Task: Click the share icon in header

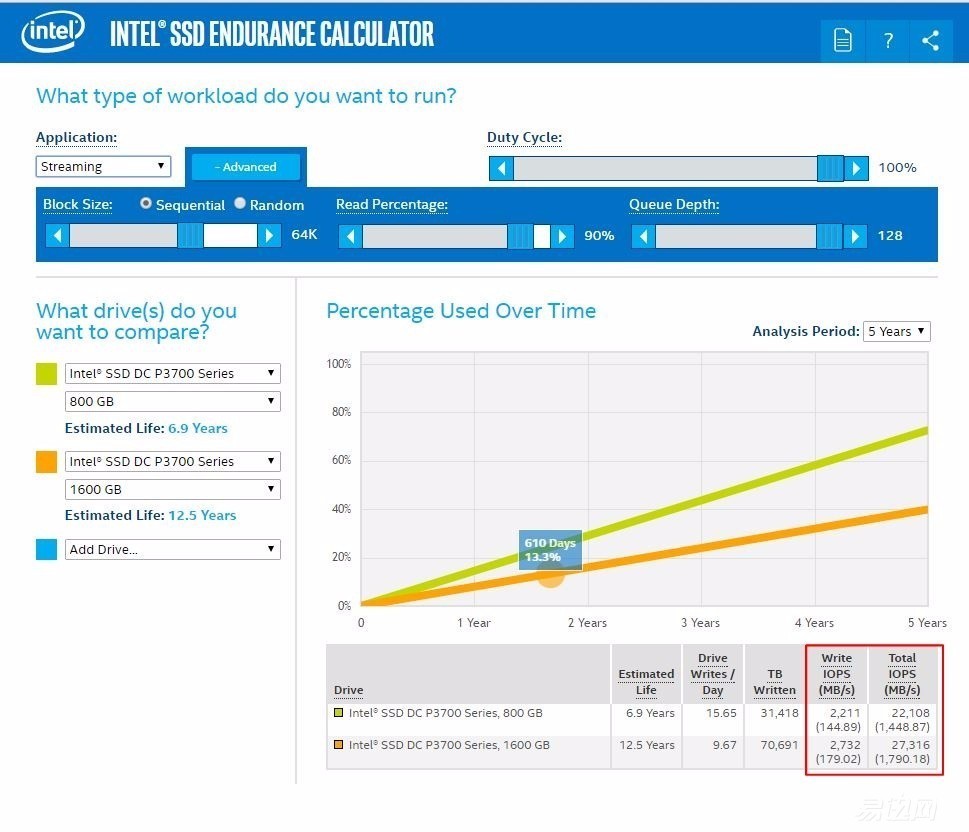Action: tap(931, 41)
